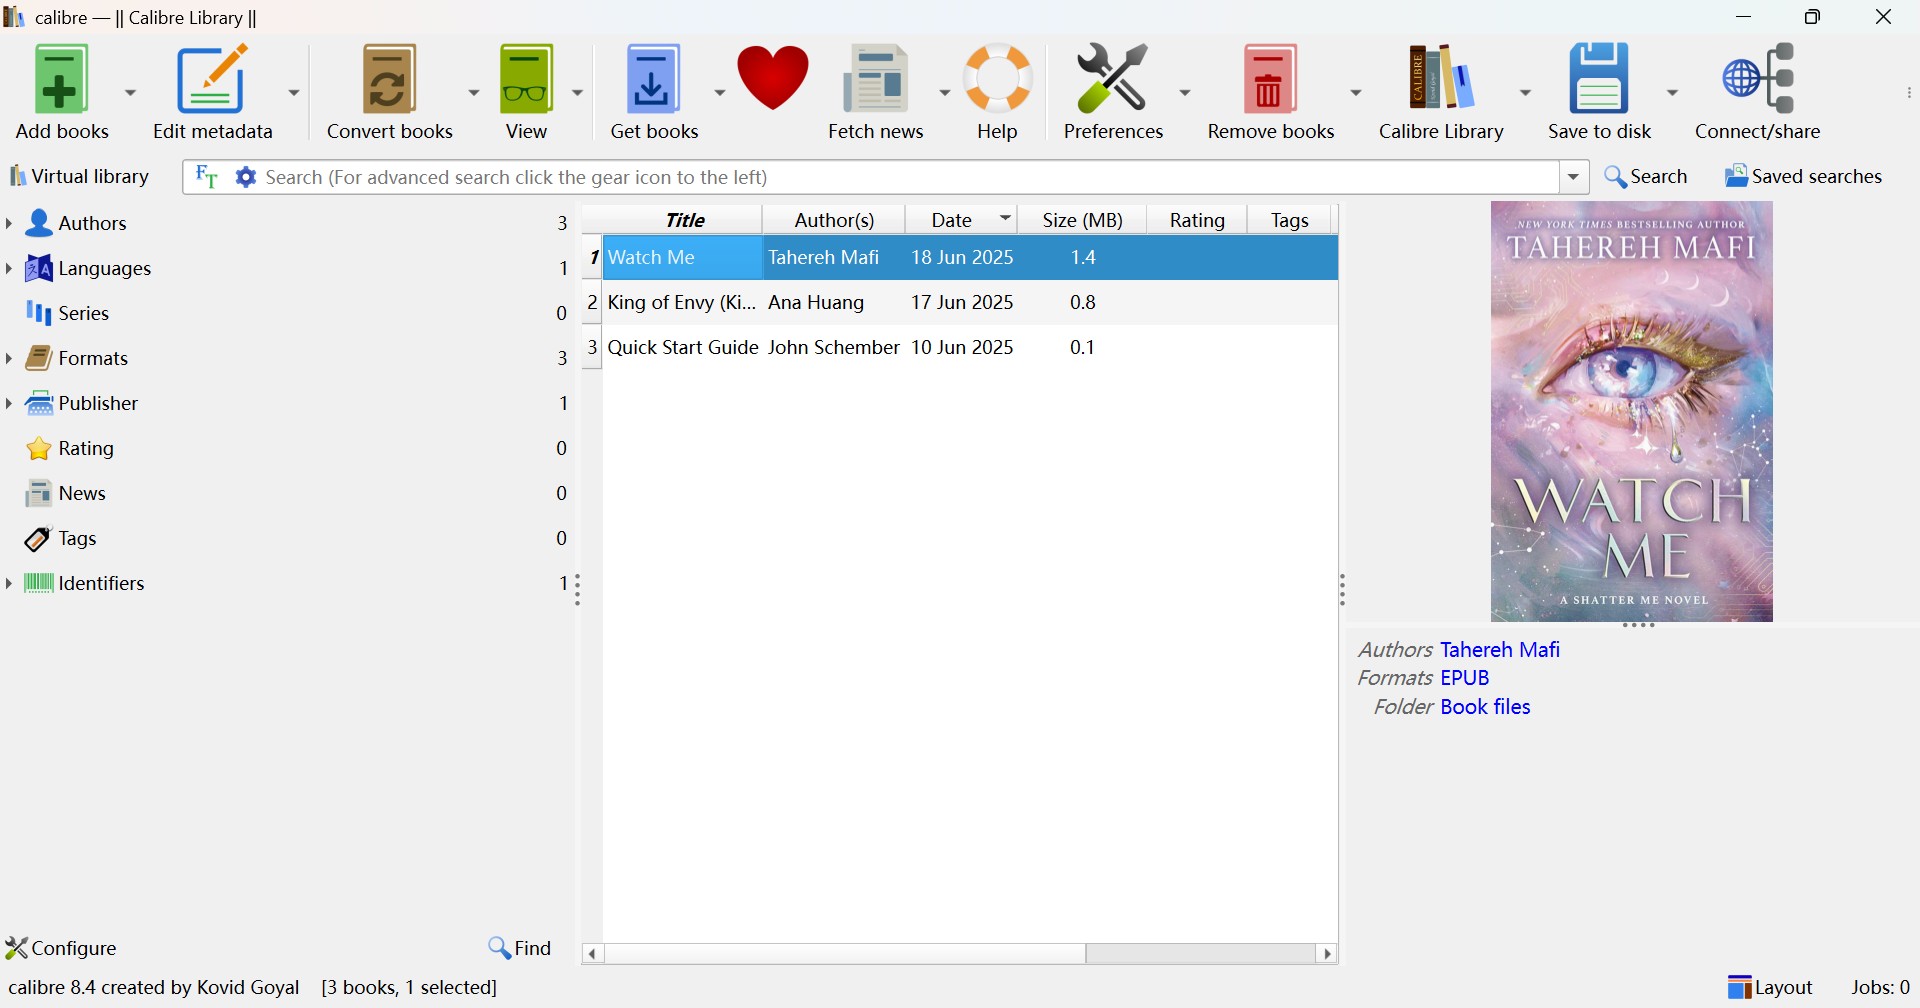
Task: Open the selected book with View
Action: [x=527, y=90]
